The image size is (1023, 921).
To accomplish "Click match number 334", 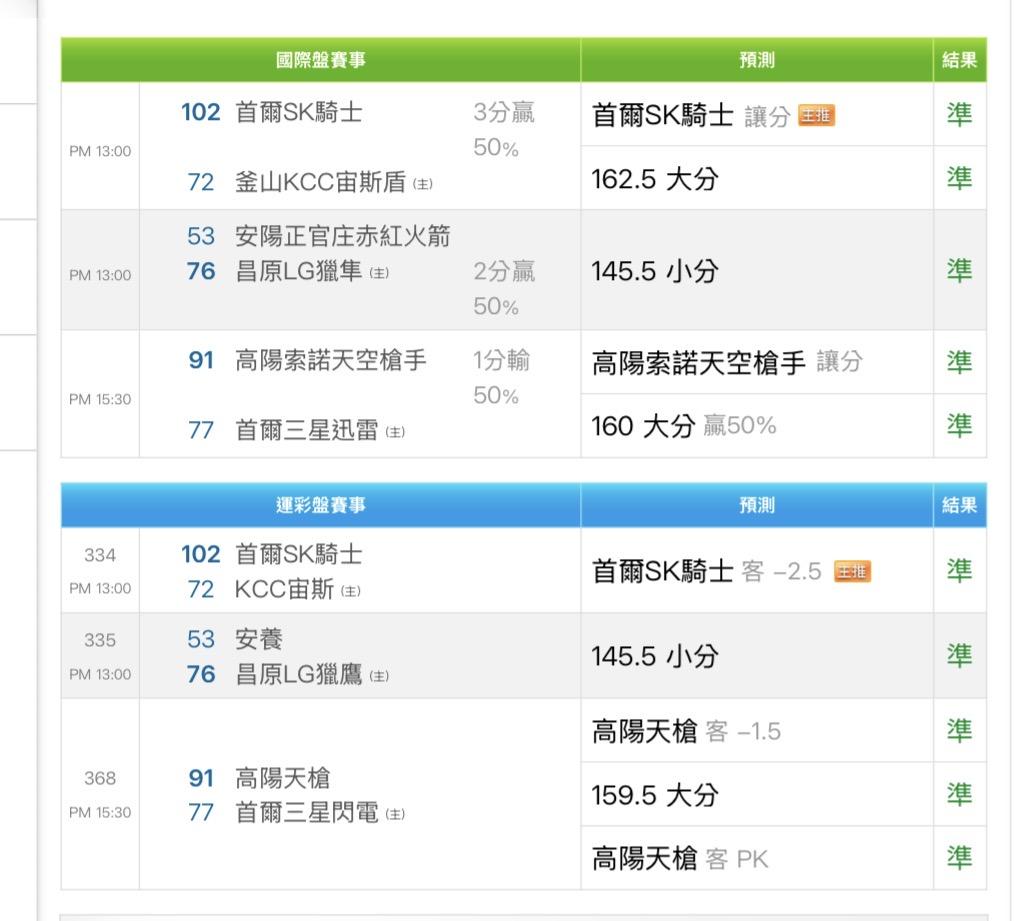I will [x=100, y=555].
